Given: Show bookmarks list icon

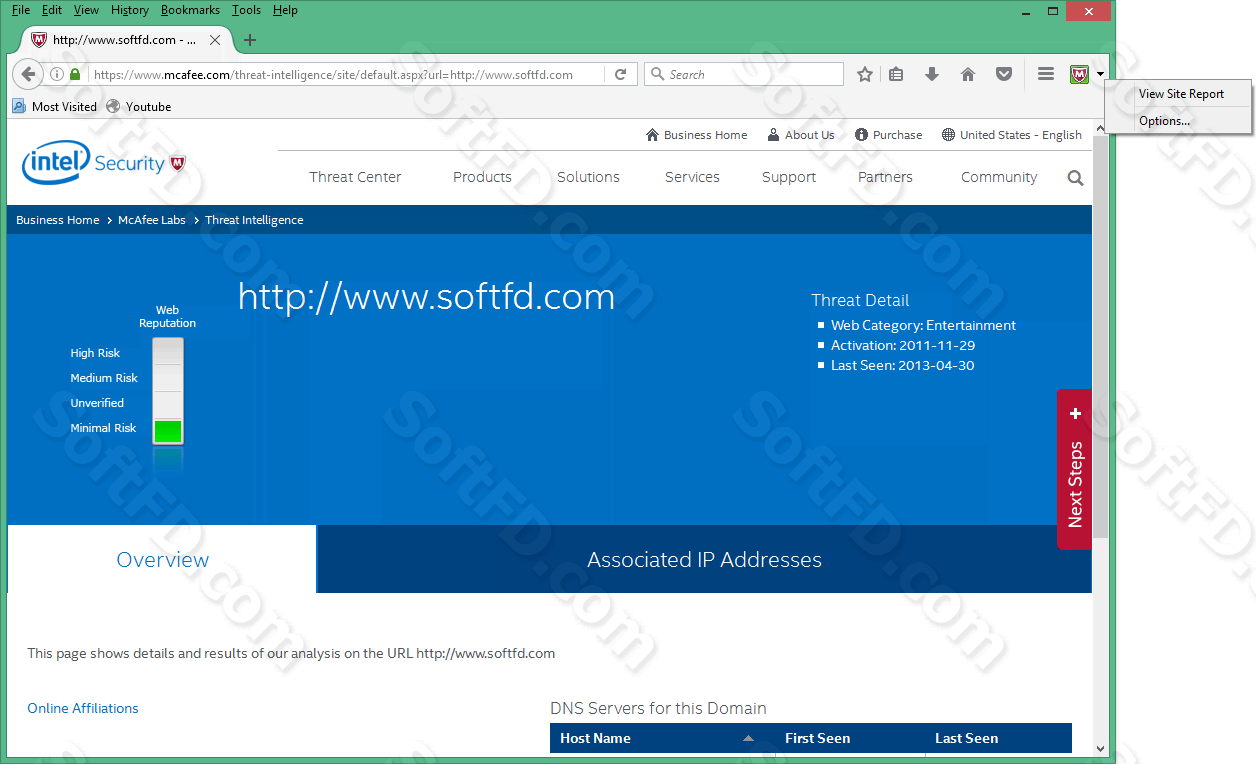Looking at the screenshot, I should pos(896,74).
